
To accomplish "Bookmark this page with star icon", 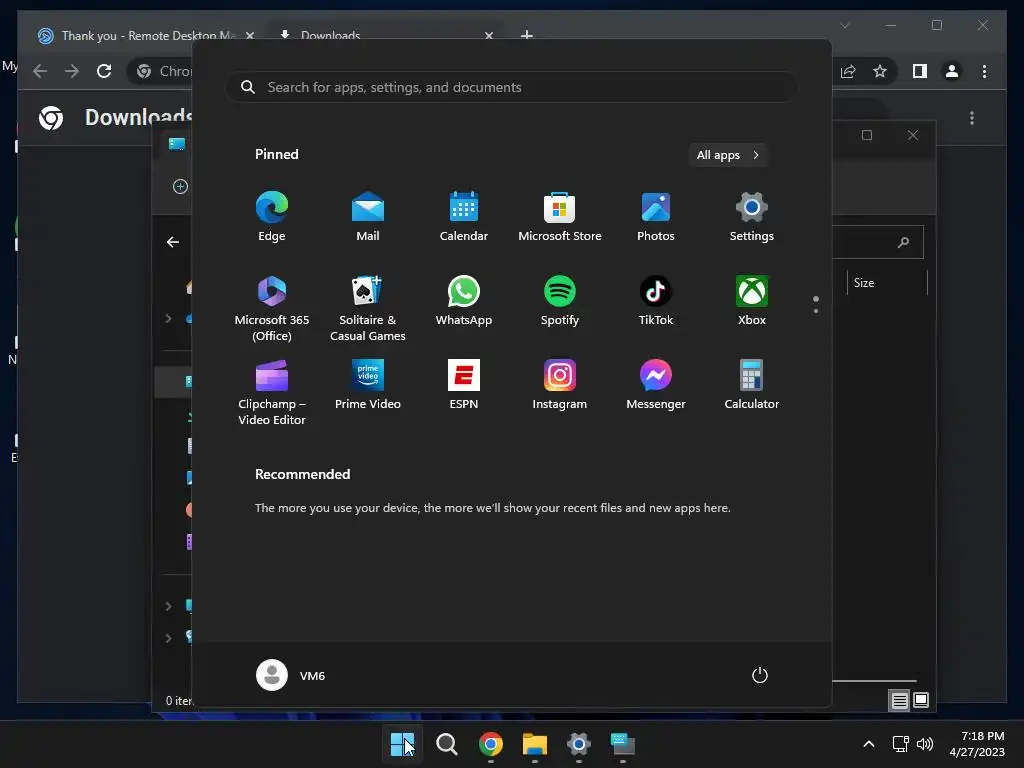I will coord(880,71).
